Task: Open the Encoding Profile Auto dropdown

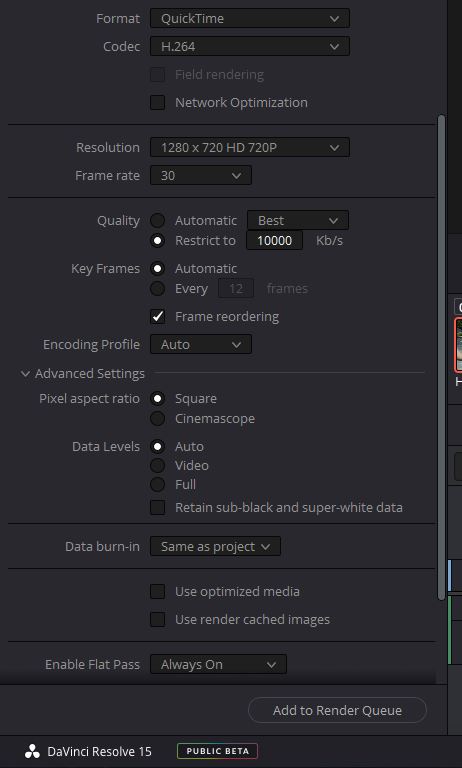Action: (201, 344)
